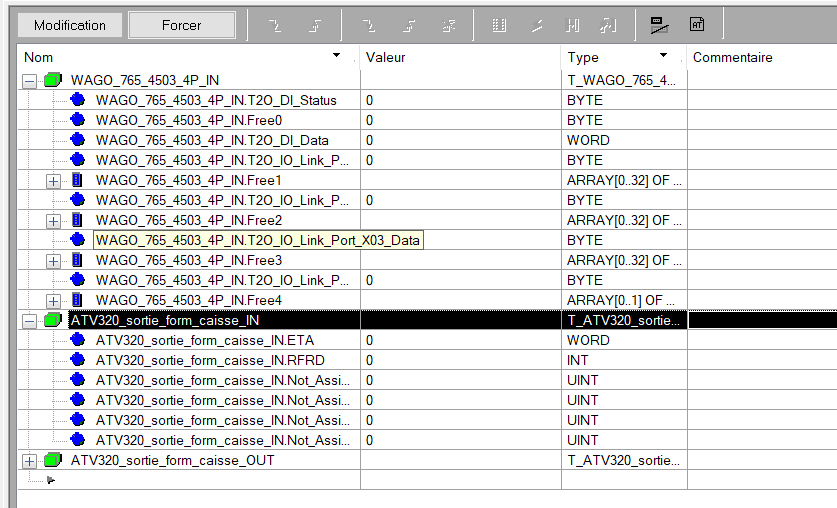Click the blue array icon beside Free1
This screenshot has width=837, height=508.
coord(78,180)
